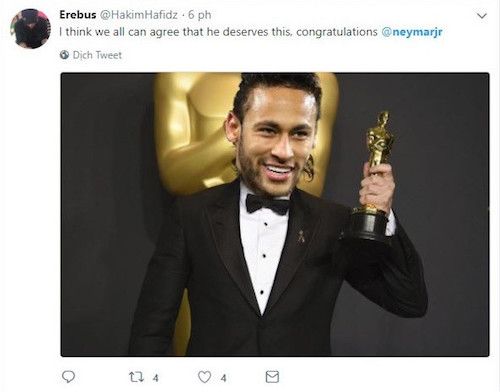Translate tweet using Dịch Tweet link

click(x=97, y=55)
